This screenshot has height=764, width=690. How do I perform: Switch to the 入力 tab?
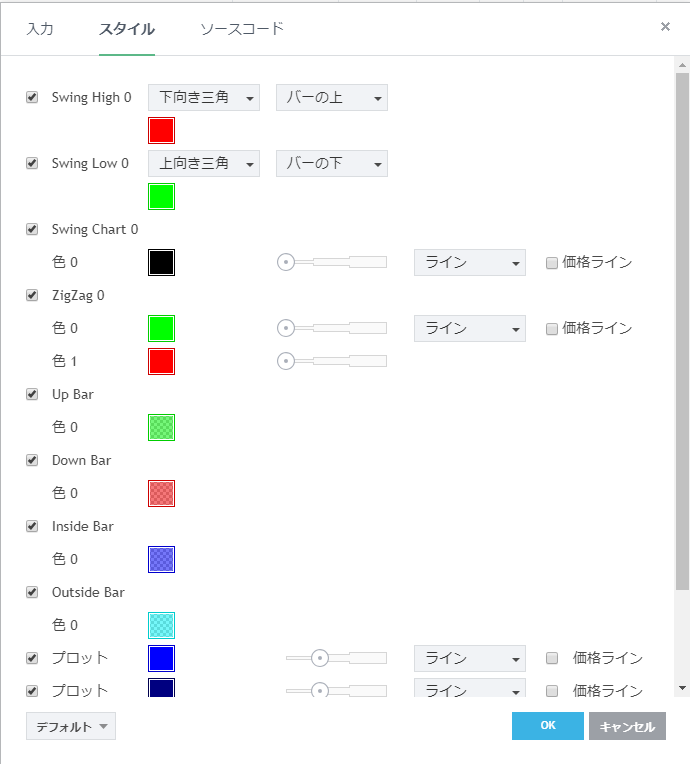40,29
